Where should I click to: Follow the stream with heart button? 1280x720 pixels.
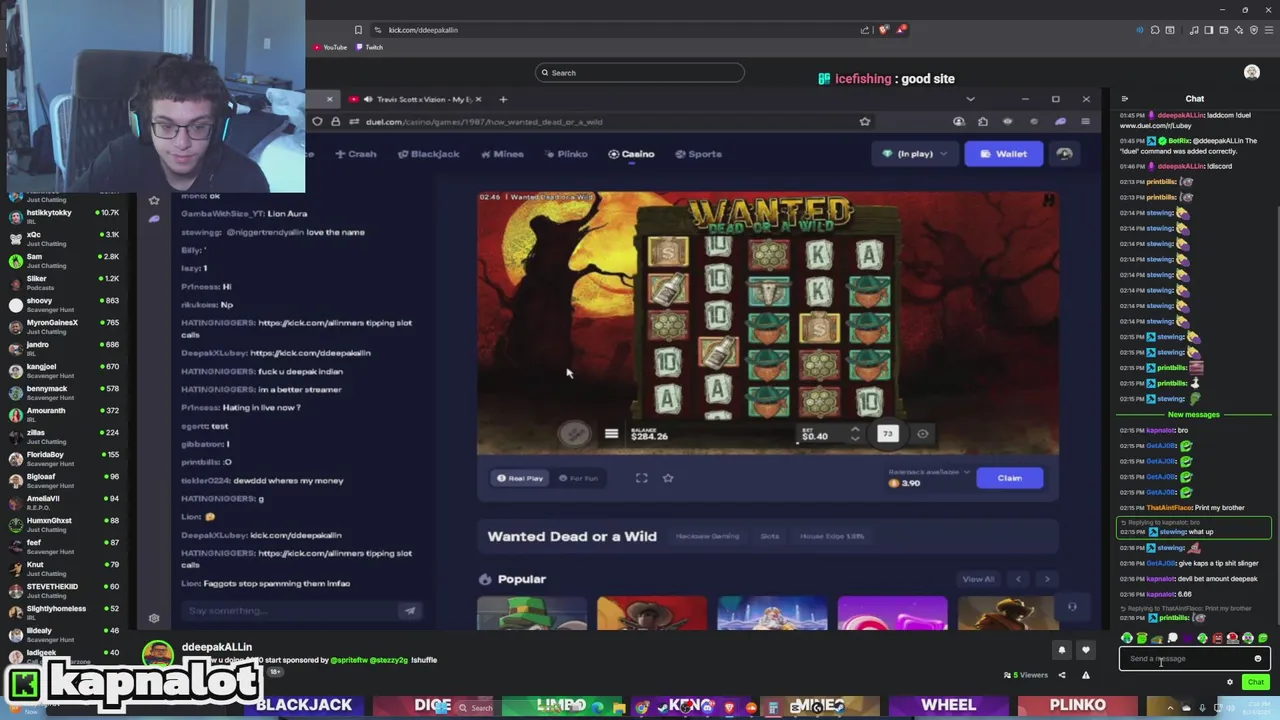tap(1086, 650)
